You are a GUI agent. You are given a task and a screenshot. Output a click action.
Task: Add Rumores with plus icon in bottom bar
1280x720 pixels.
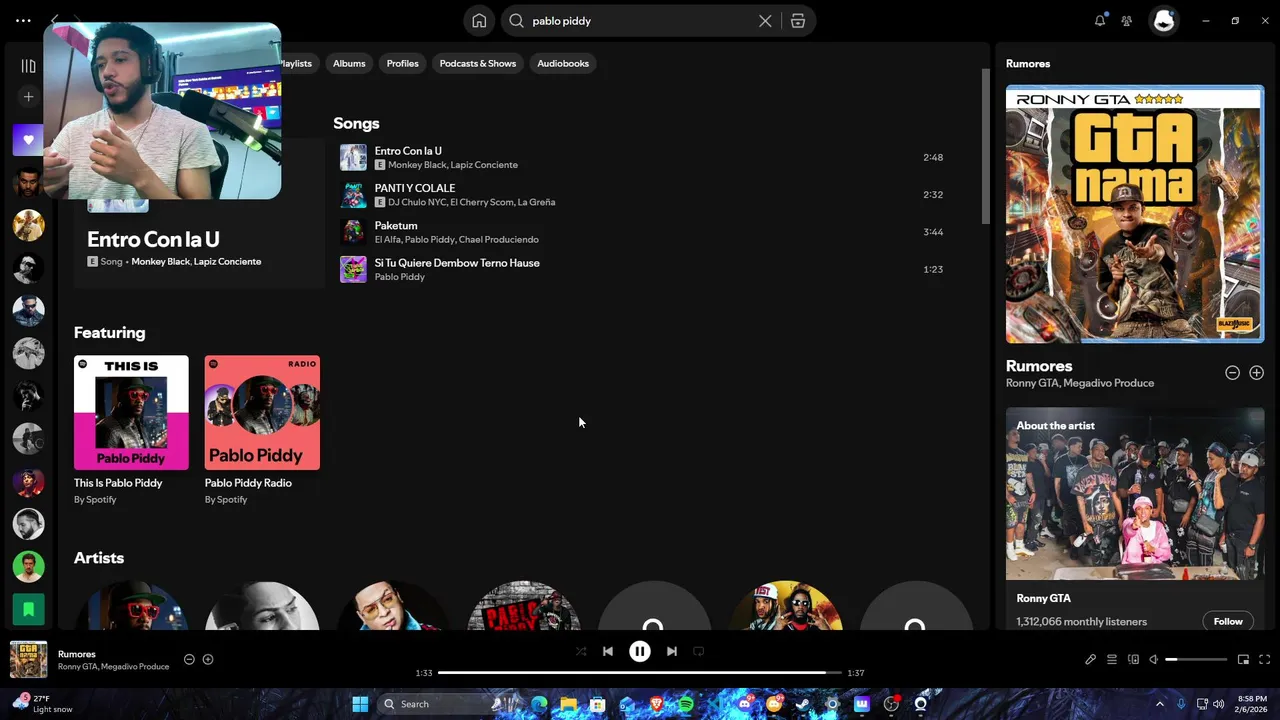click(208, 659)
